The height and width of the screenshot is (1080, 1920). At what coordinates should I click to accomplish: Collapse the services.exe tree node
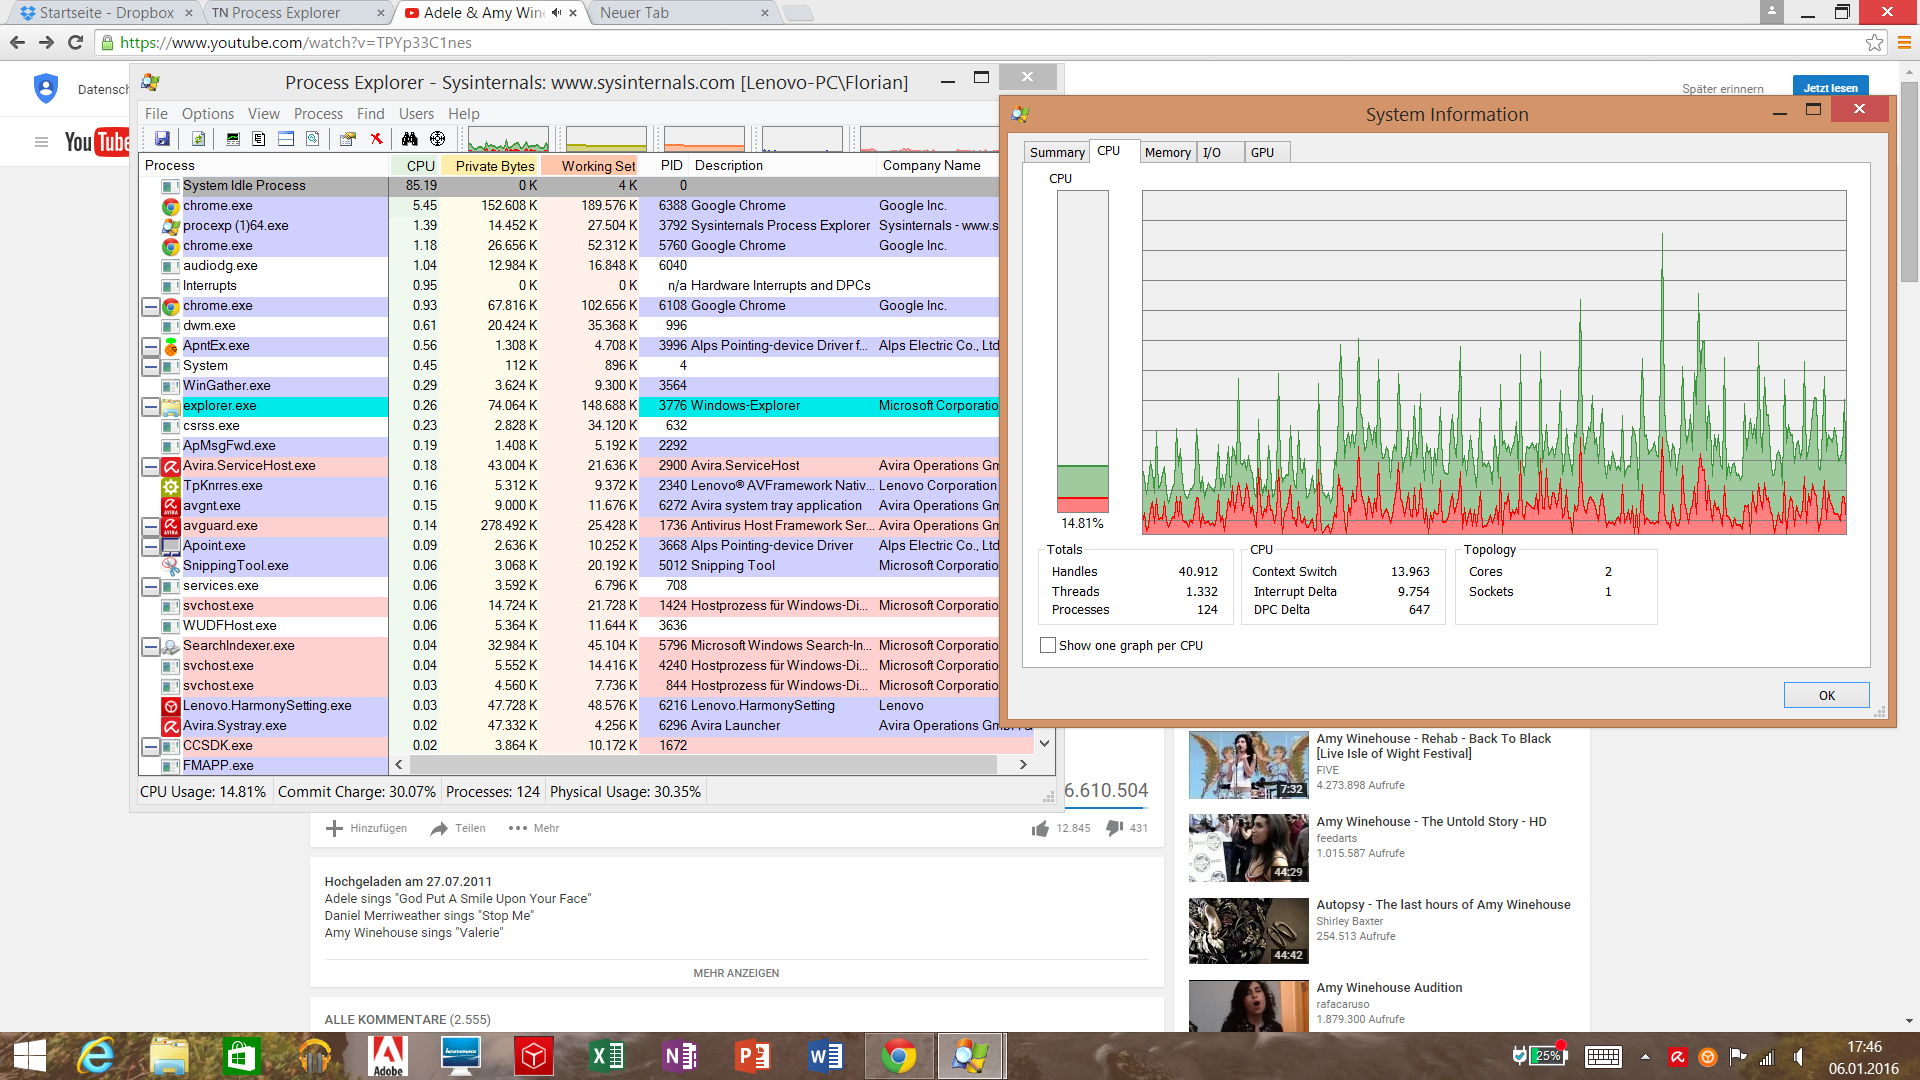(x=151, y=586)
